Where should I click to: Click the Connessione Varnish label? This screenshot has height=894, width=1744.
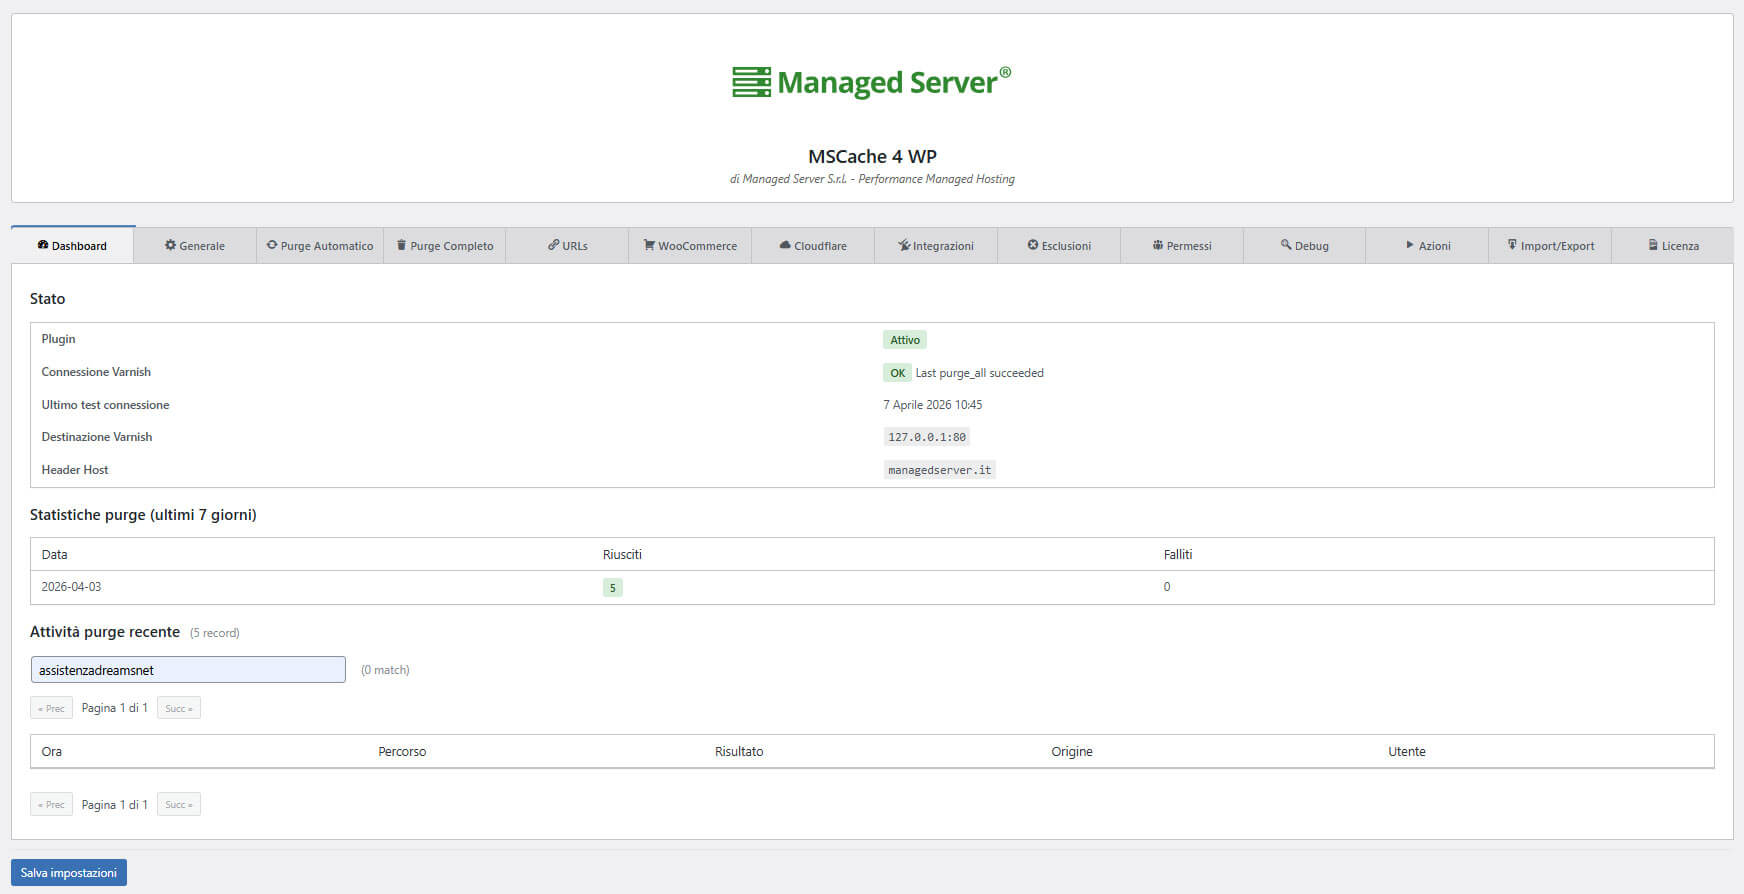(96, 372)
